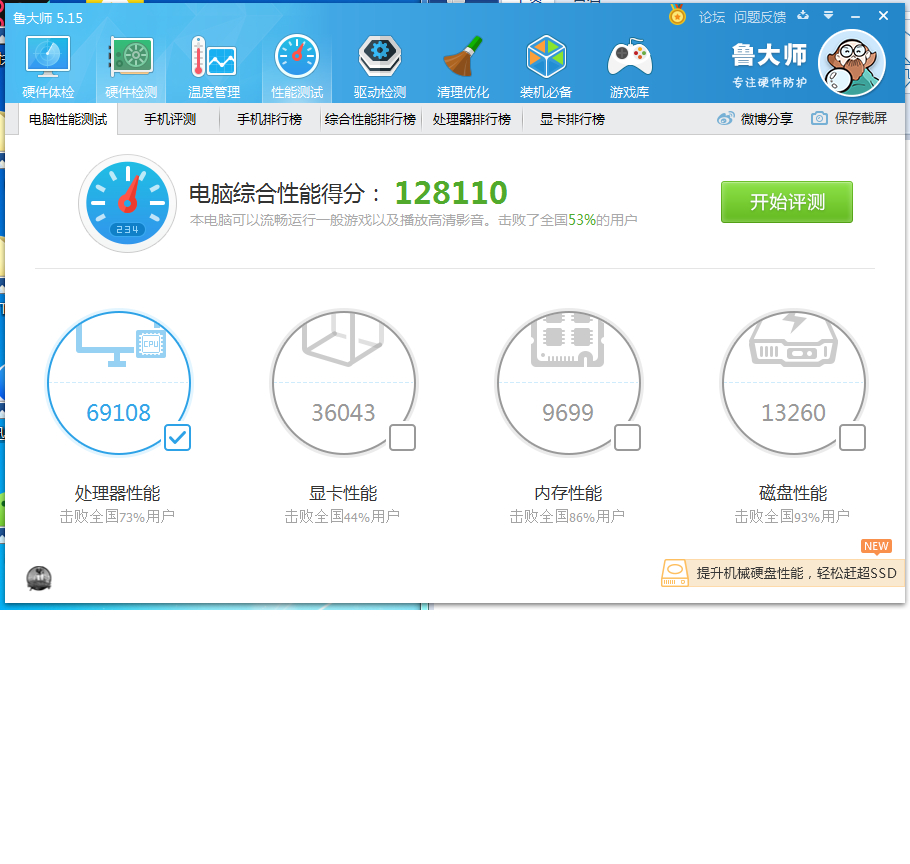Click 磁盘性能 label text

pos(793,493)
